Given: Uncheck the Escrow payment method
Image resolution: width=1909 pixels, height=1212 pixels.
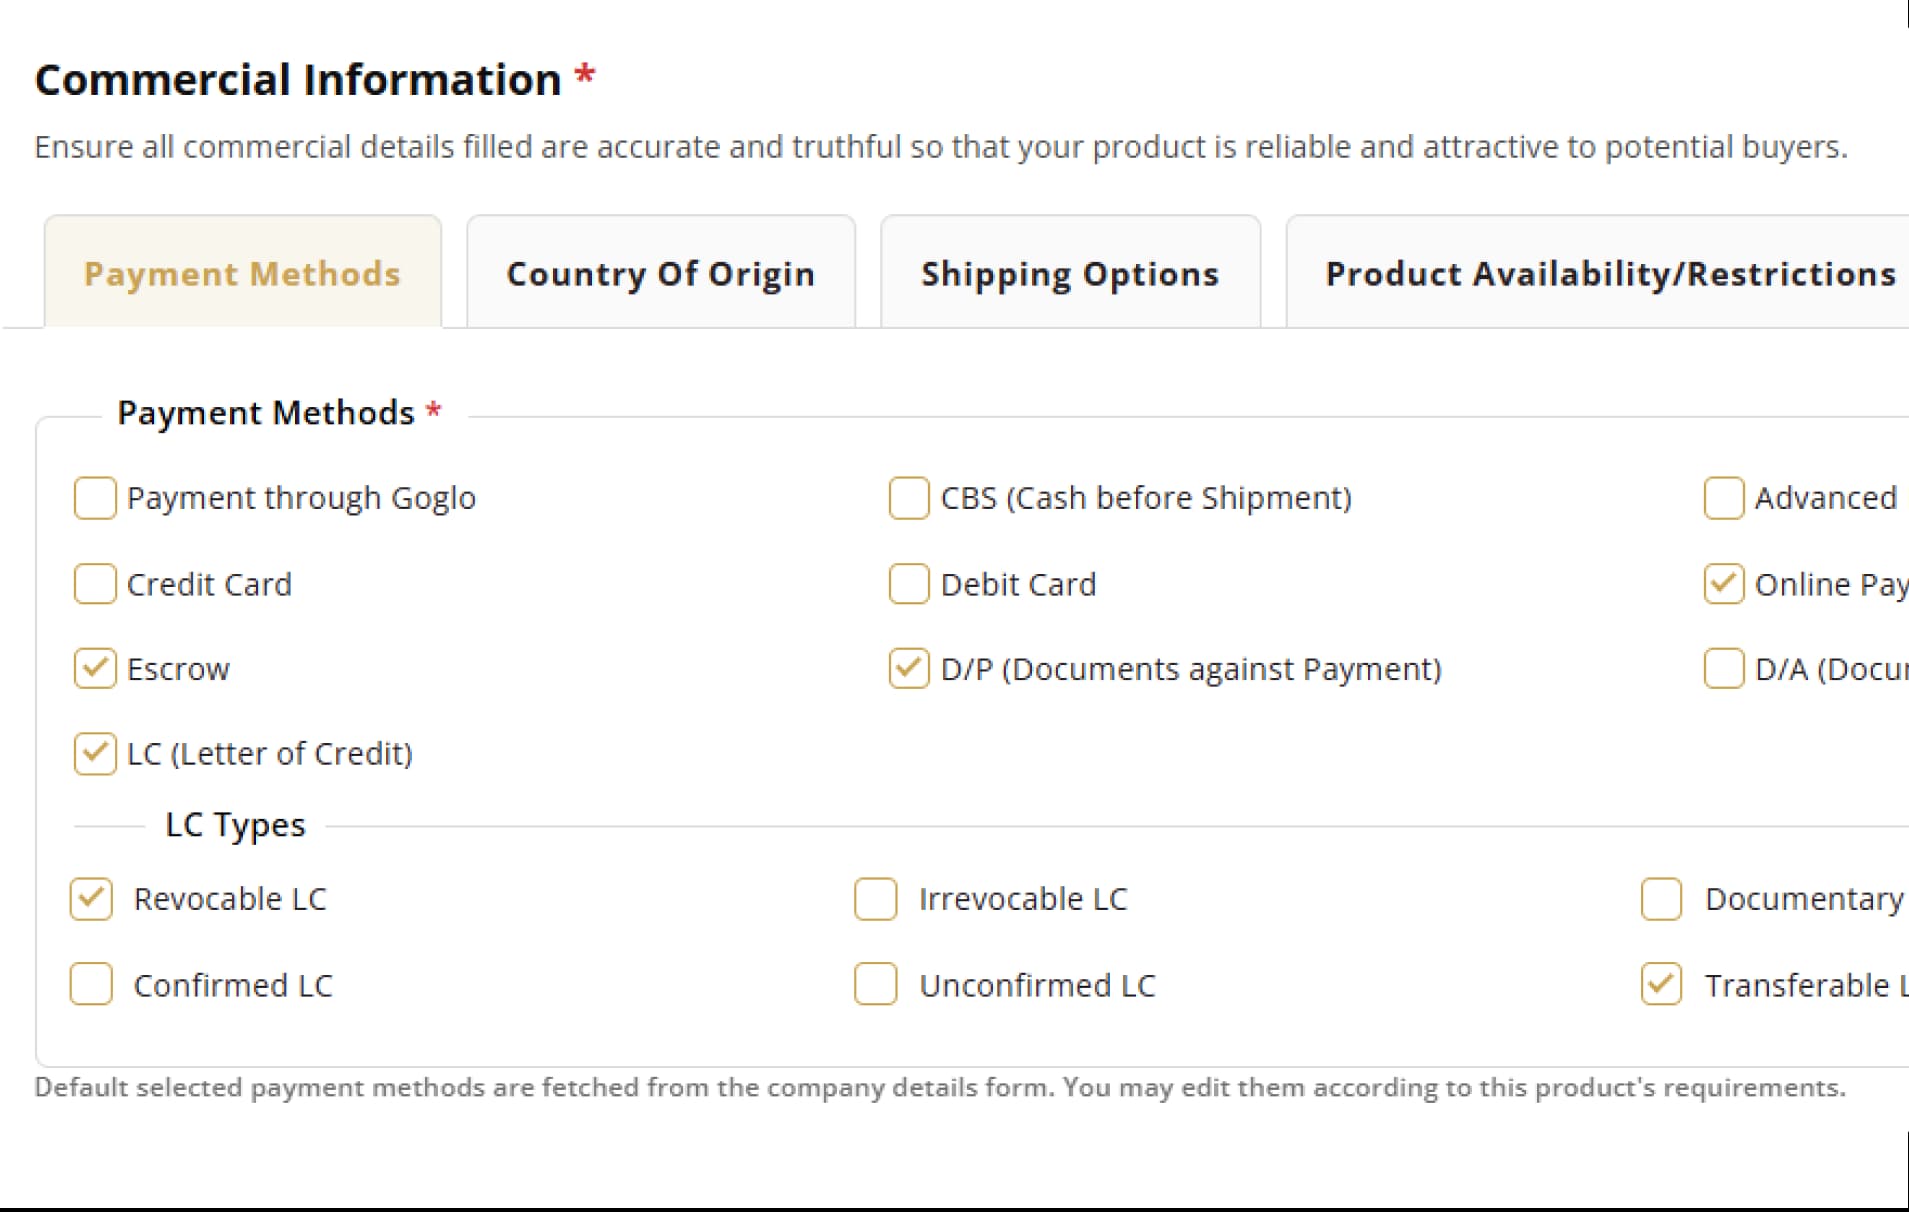Looking at the screenshot, I should point(95,668).
